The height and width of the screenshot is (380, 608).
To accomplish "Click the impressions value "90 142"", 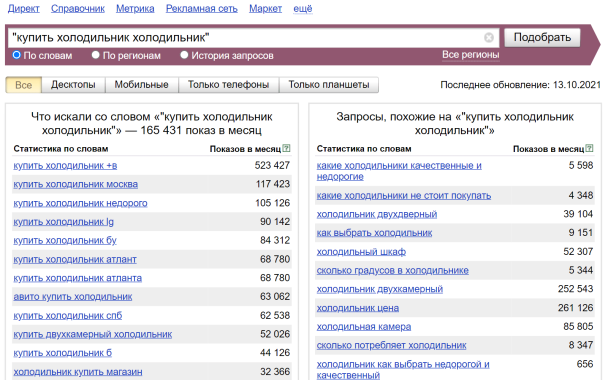I will point(275,222).
